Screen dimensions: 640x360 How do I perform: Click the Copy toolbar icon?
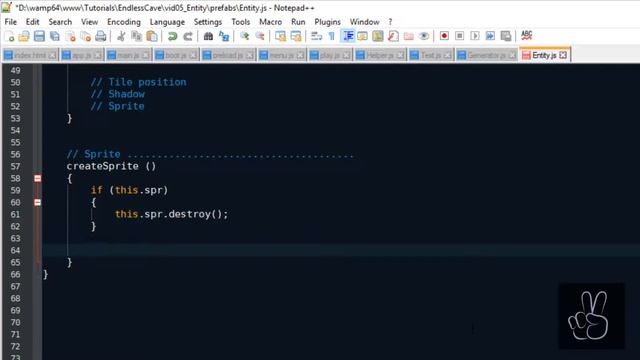coord(136,36)
